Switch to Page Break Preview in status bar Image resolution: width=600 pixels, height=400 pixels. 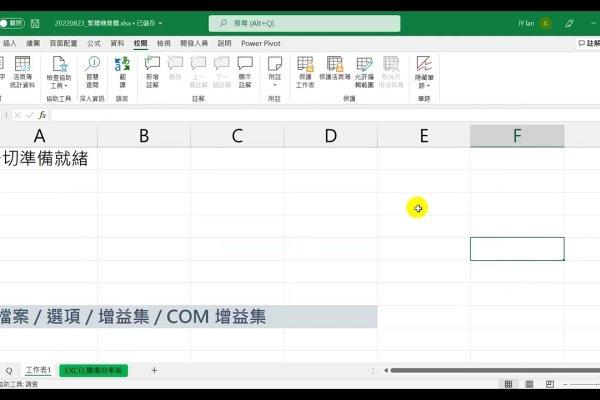[550, 384]
